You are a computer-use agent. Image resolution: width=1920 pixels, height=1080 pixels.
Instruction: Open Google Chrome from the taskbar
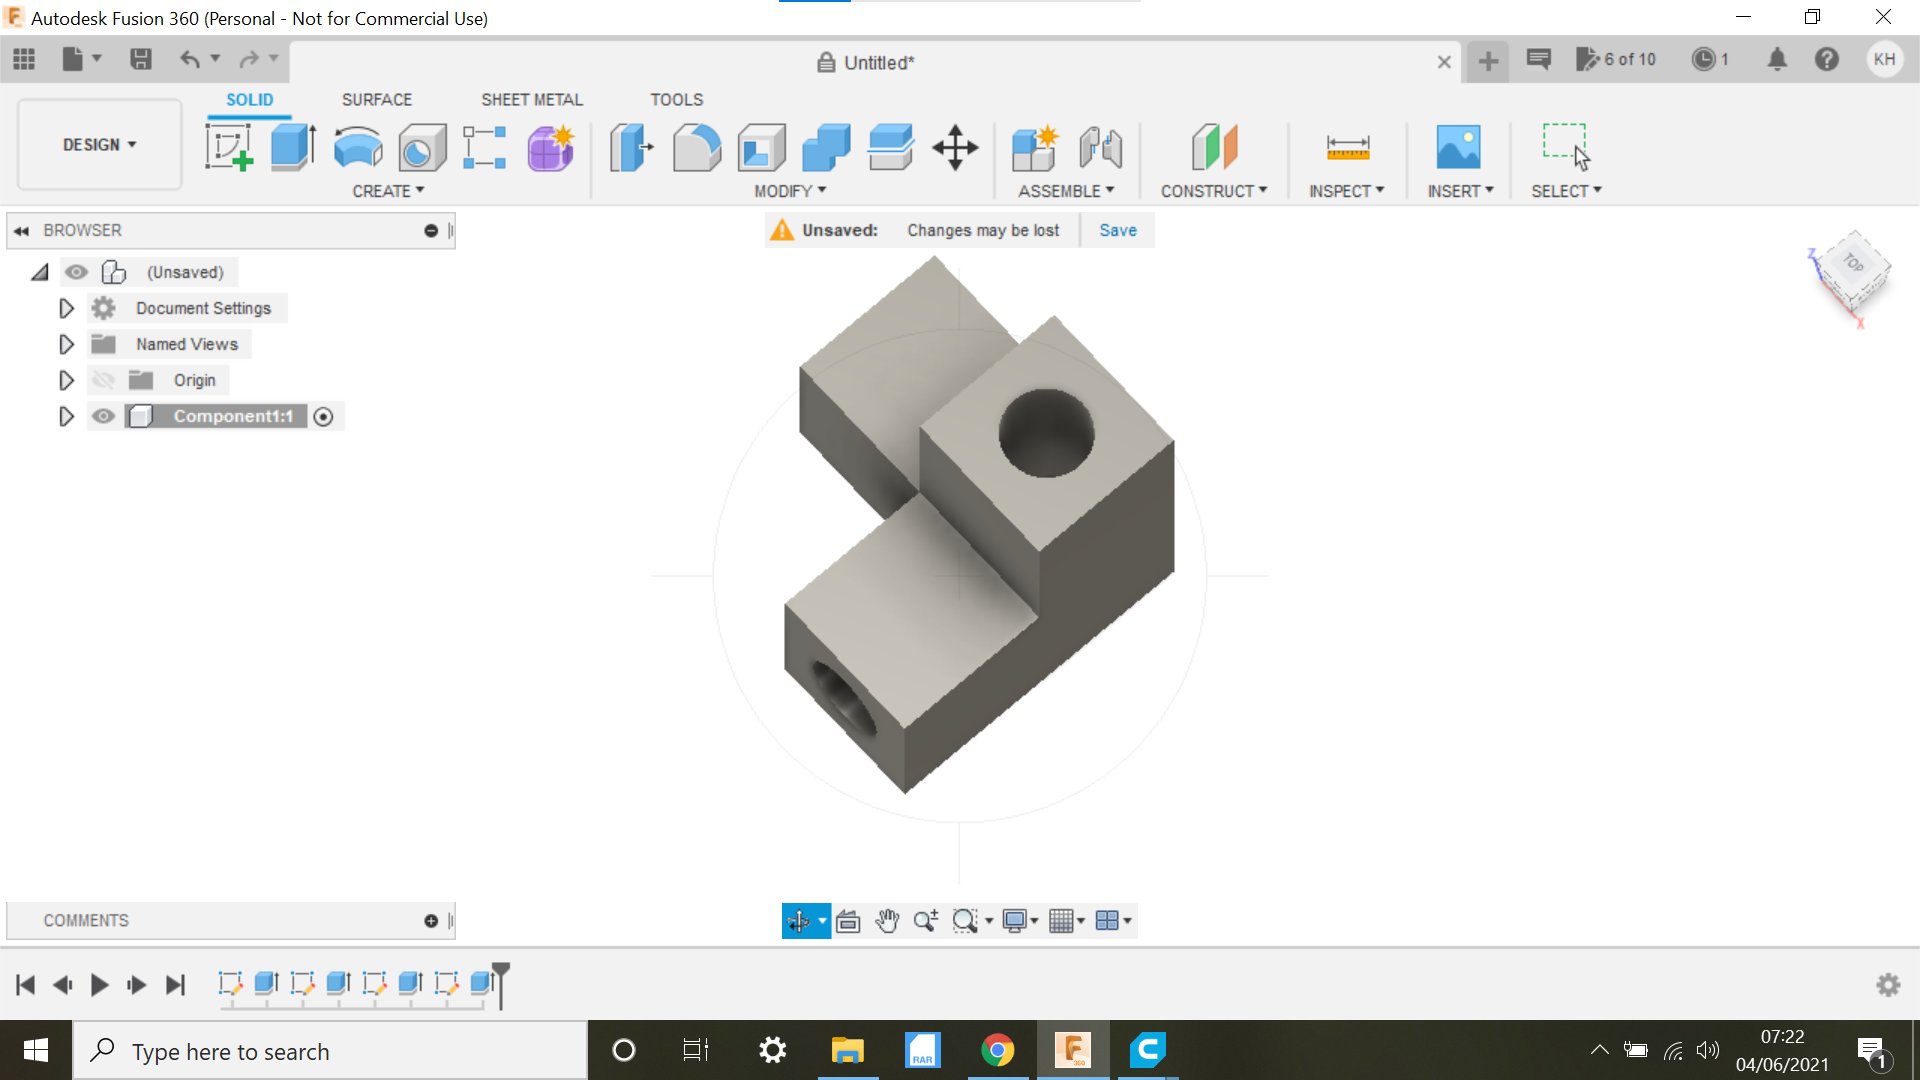[x=998, y=1050]
